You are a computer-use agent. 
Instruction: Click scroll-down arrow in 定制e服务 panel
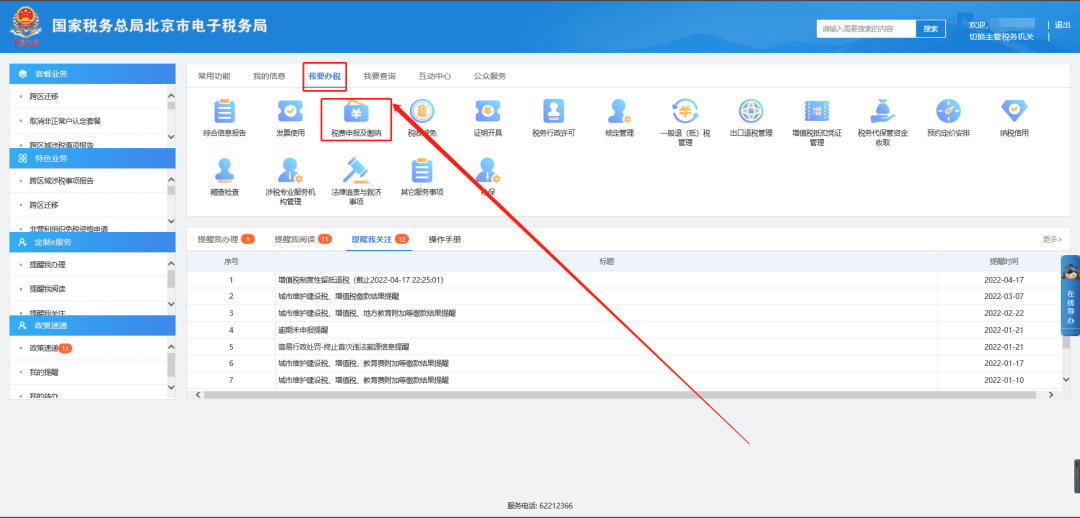tap(172, 304)
